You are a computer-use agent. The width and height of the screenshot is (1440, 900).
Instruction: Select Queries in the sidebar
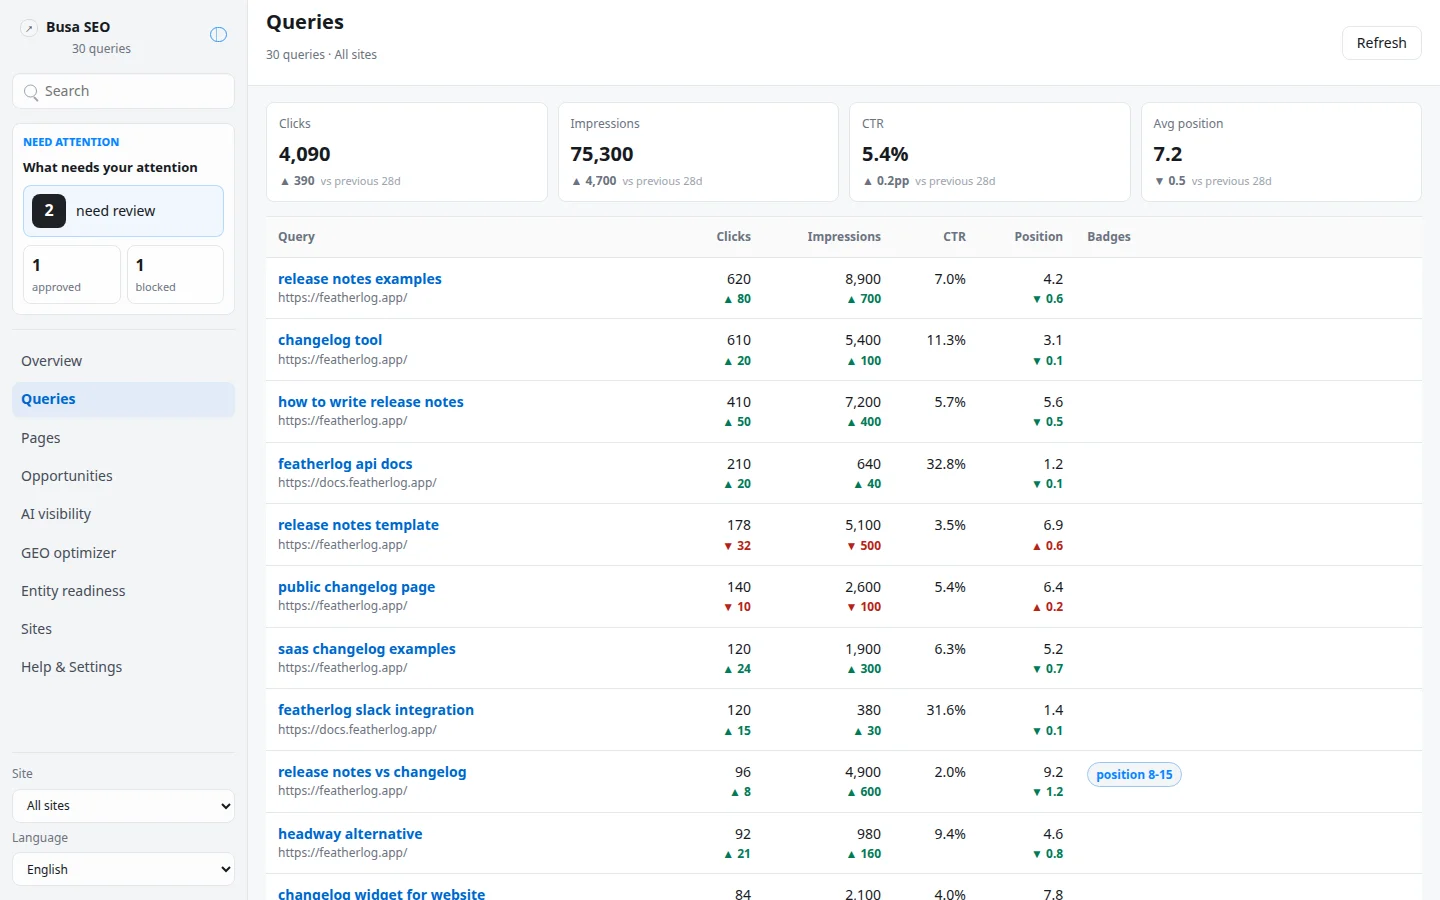123,399
